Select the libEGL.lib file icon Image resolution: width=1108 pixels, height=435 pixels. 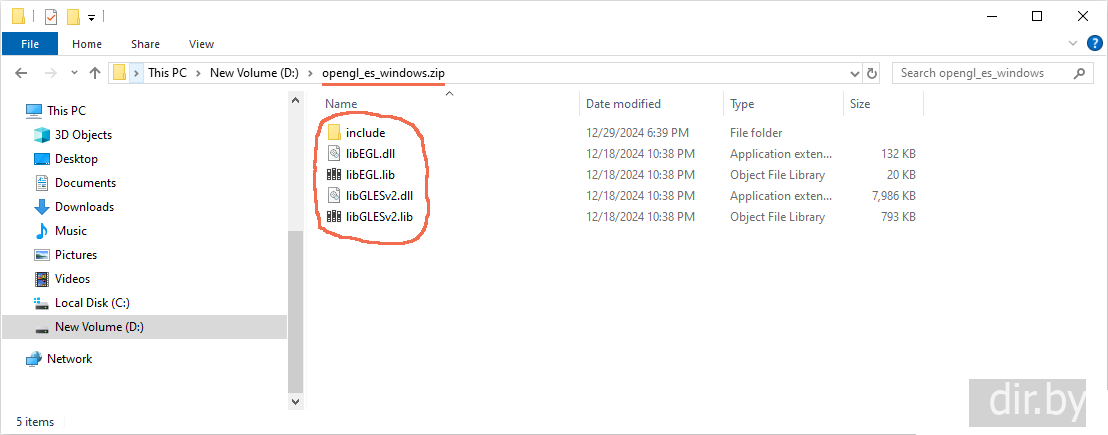334,175
